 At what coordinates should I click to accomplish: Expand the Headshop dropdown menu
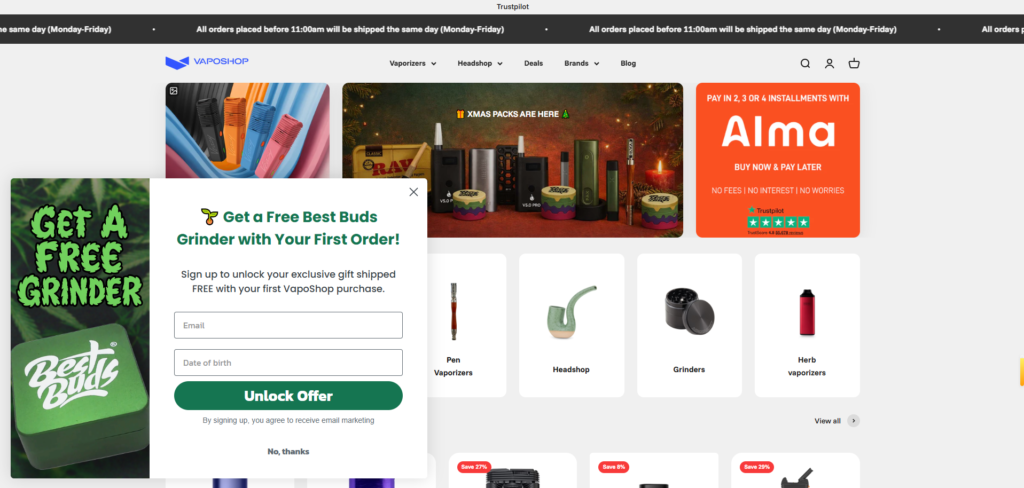pyautogui.click(x=480, y=63)
